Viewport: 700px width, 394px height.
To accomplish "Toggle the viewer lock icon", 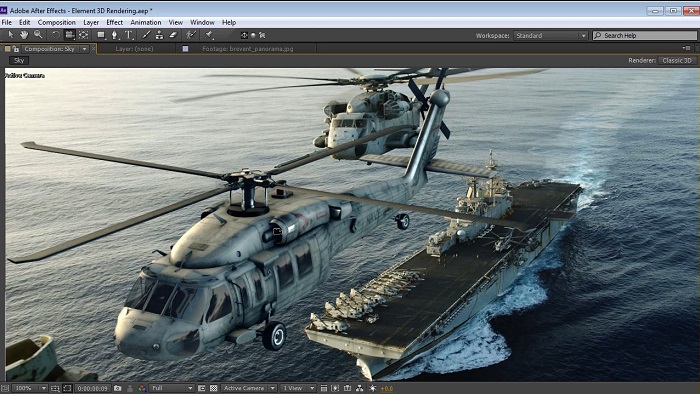I will pos(16,49).
